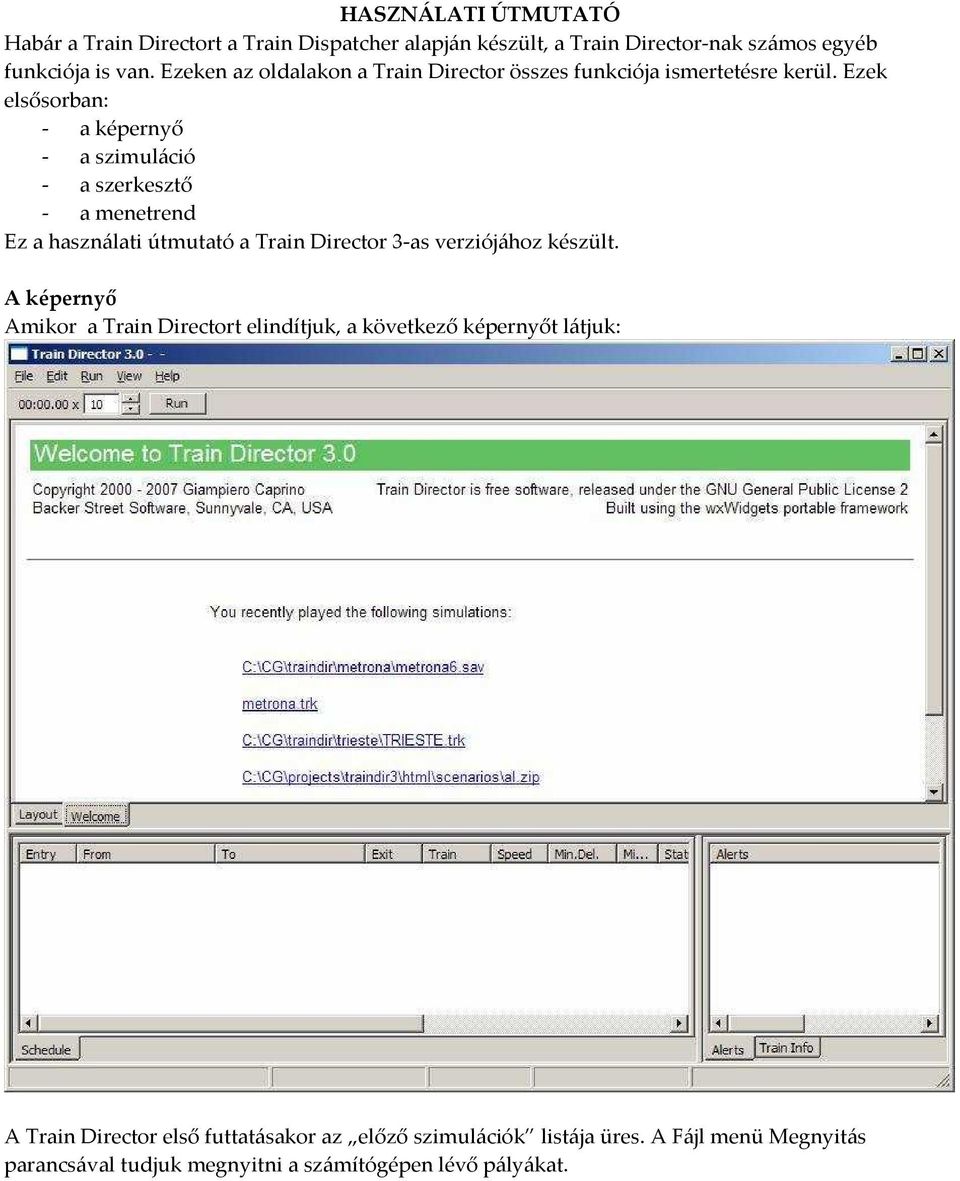Switch to the Welcome tab
The width and height of the screenshot is (960, 1181).
pos(96,816)
